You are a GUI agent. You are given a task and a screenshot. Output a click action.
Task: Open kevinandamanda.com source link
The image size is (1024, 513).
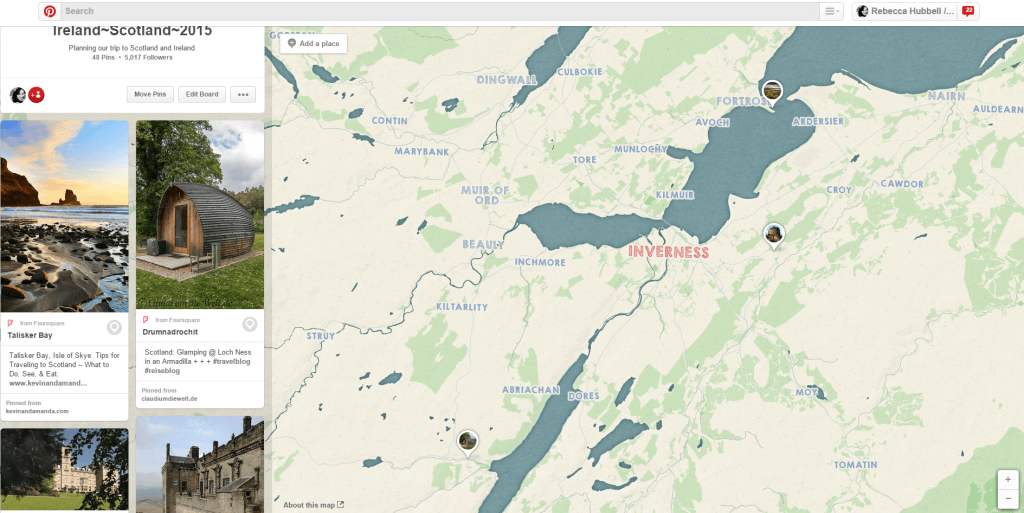(x=37, y=411)
